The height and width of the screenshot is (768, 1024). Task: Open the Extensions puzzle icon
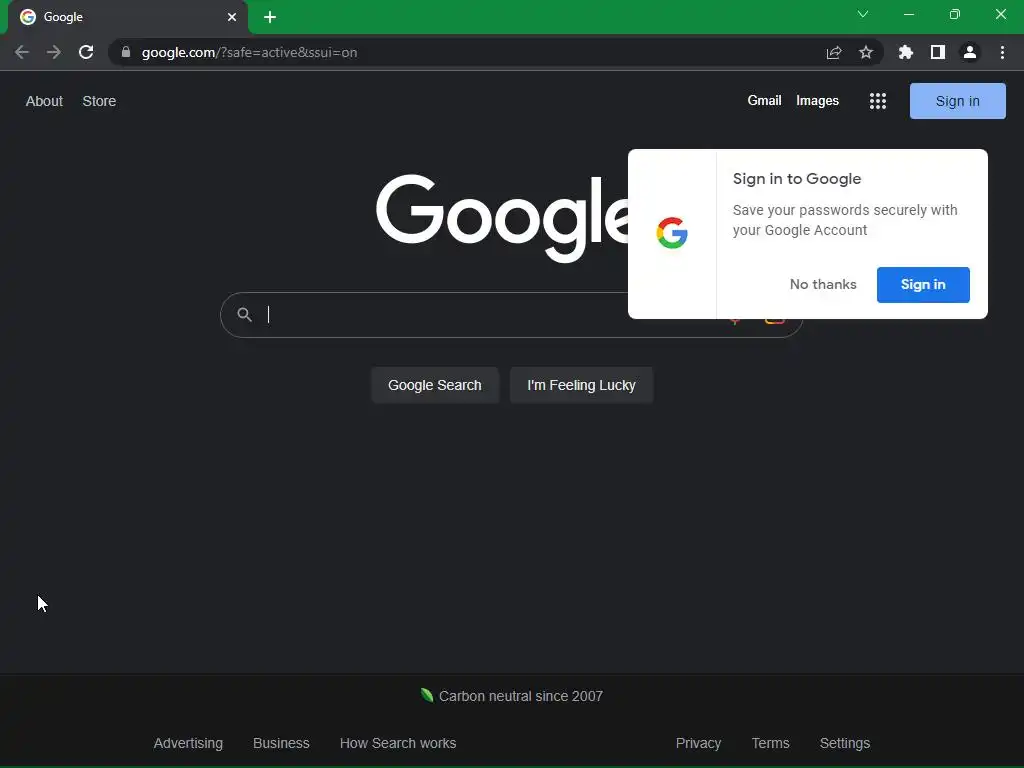click(905, 52)
